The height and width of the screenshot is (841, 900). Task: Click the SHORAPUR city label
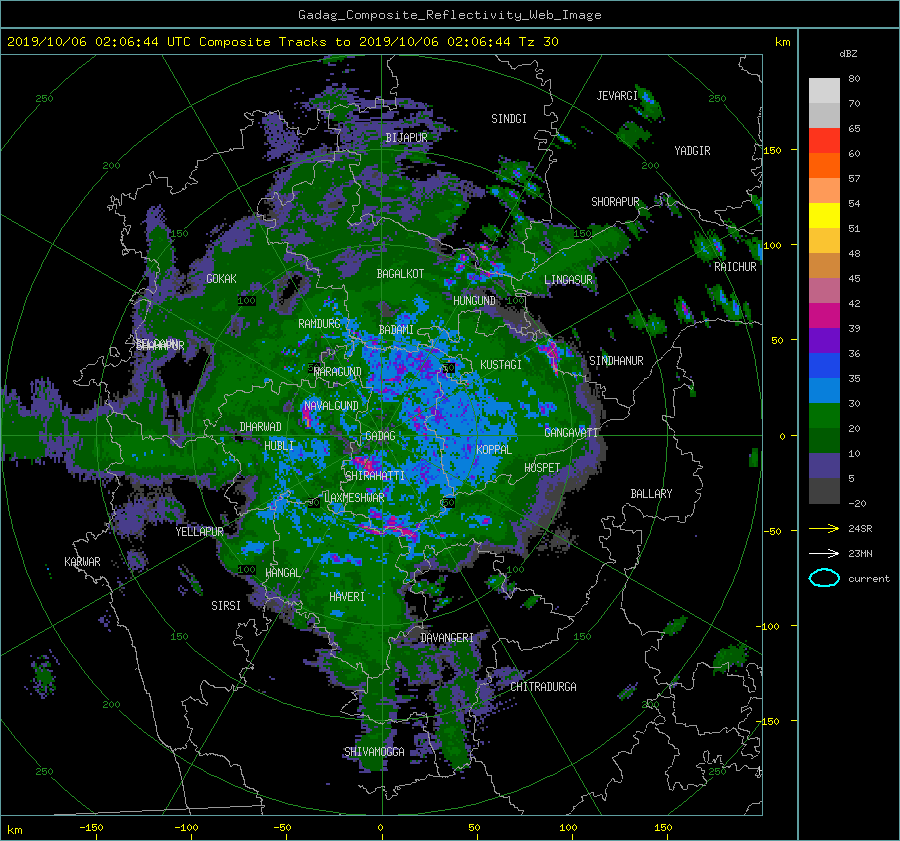615,202
